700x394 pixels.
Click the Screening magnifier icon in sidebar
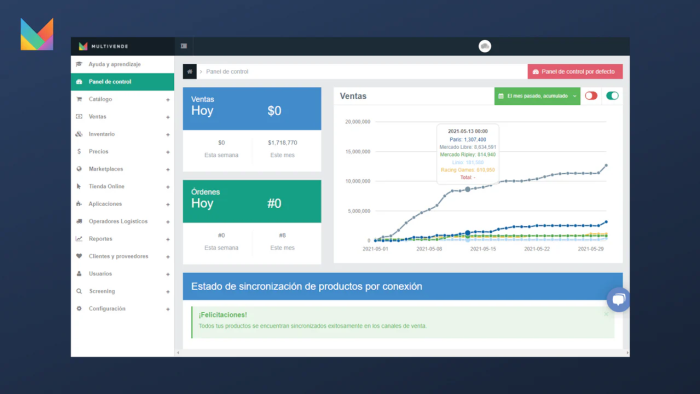[79, 291]
